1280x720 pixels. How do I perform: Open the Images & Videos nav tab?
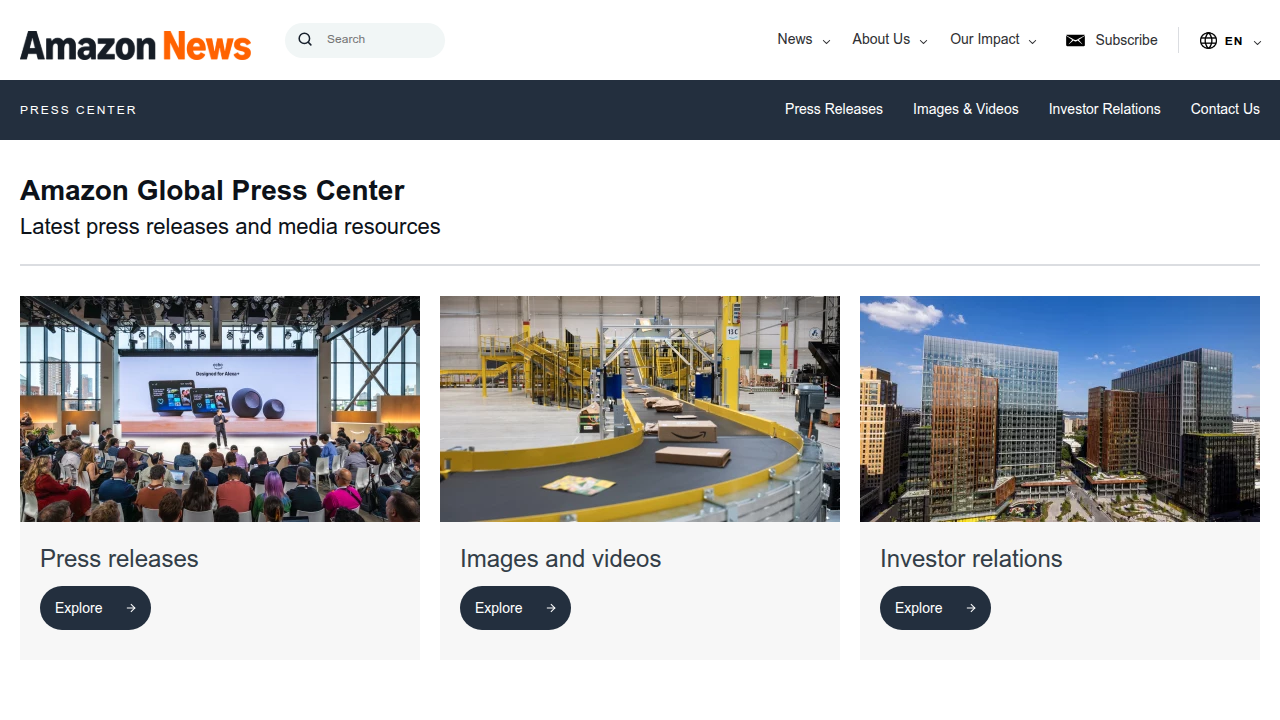point(966,109)
